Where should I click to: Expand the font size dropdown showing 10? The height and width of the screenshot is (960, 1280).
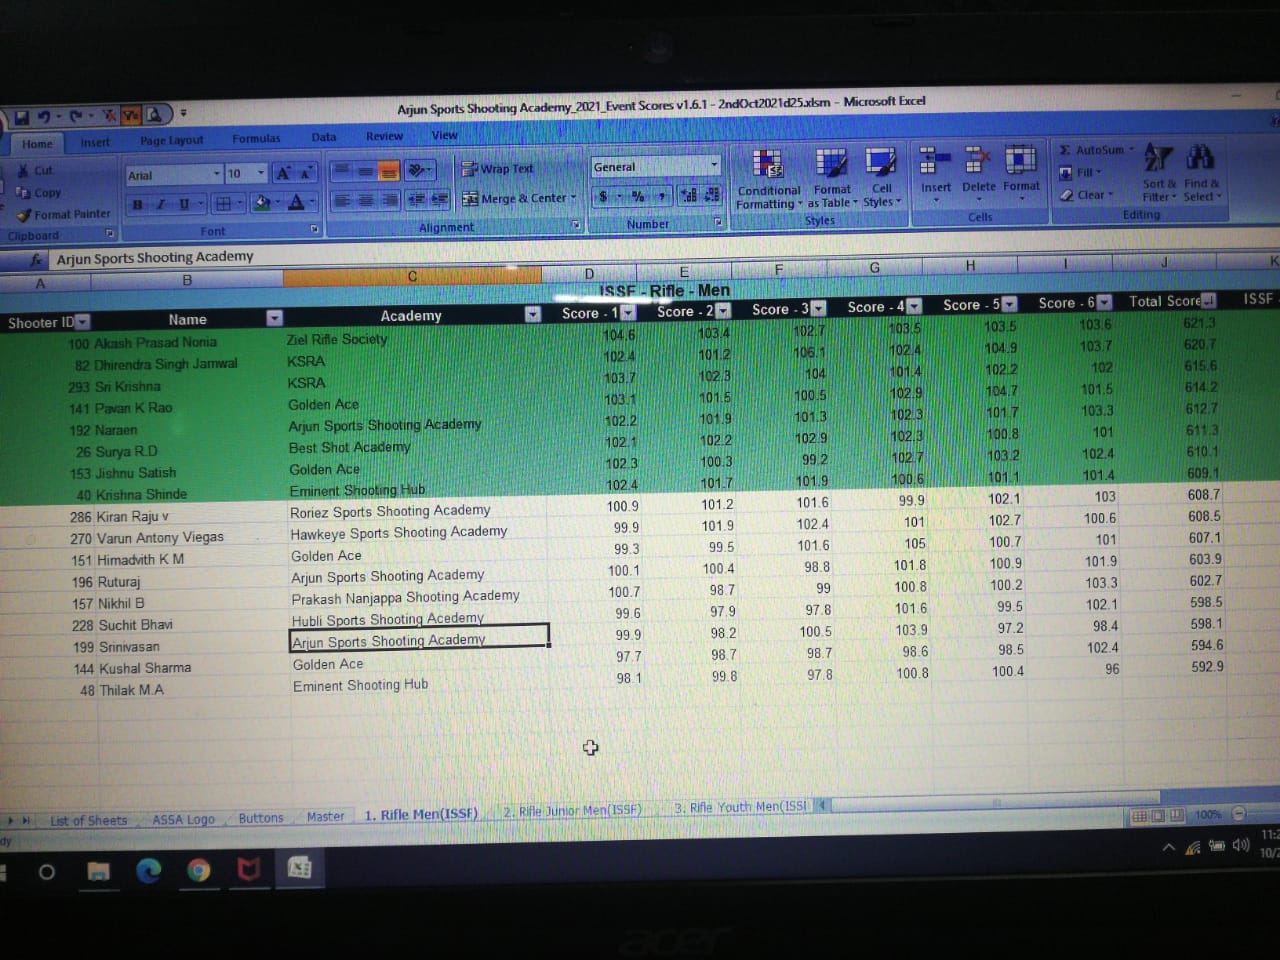[x=261, y=173]
